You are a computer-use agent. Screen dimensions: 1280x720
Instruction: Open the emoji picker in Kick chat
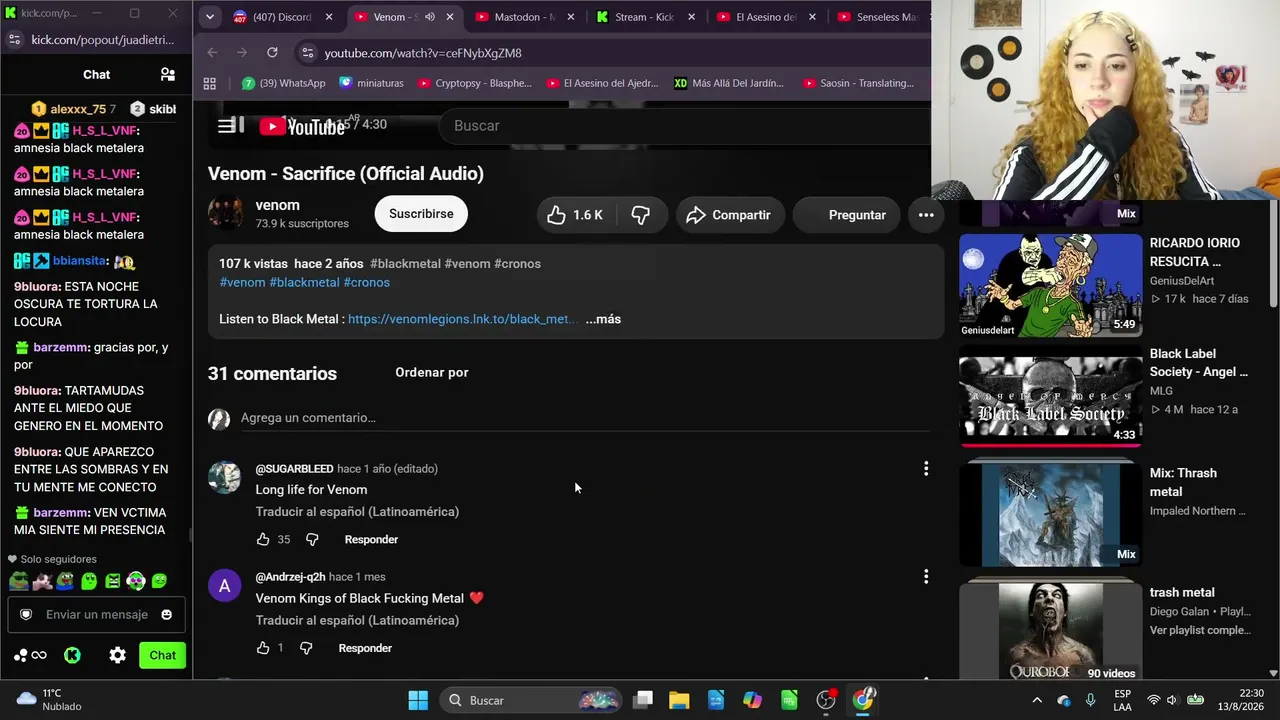167,615
